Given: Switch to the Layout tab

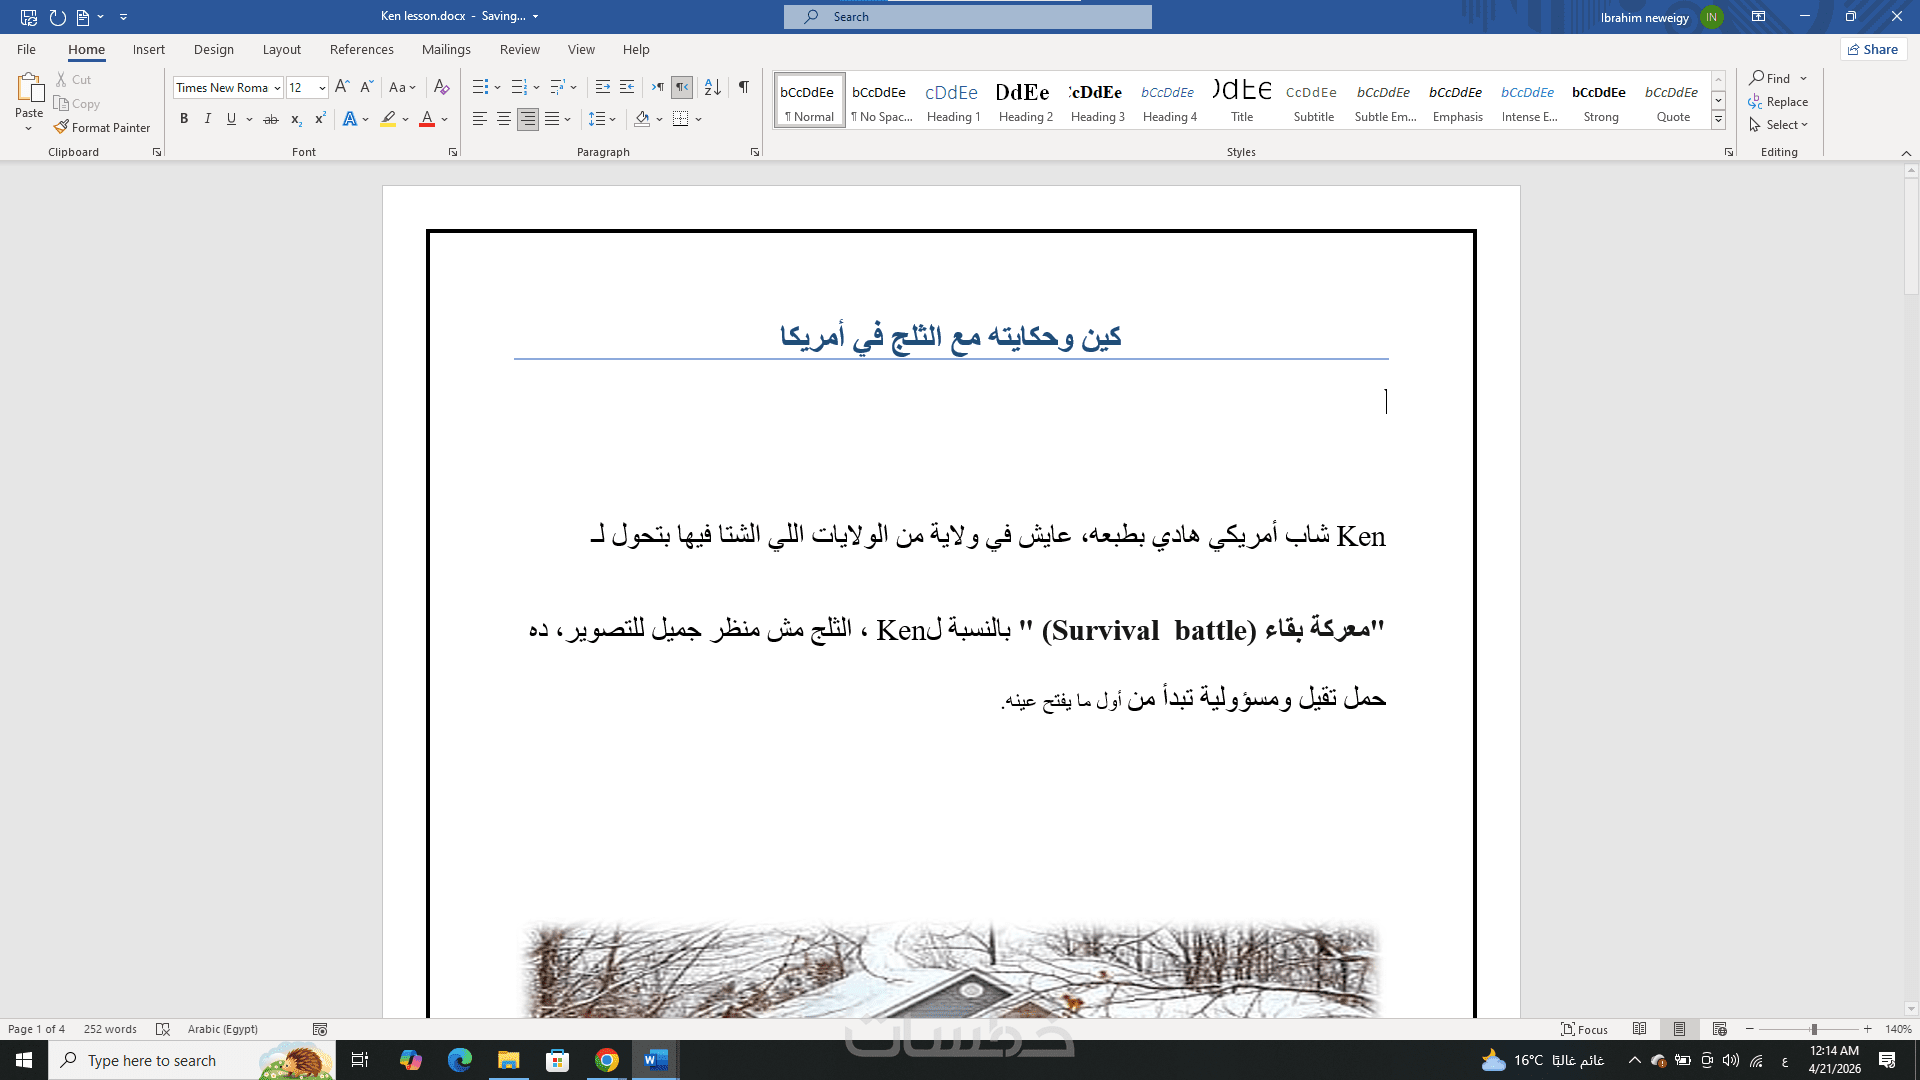Looking at the screenshot, I should click(x=281, y=49).
